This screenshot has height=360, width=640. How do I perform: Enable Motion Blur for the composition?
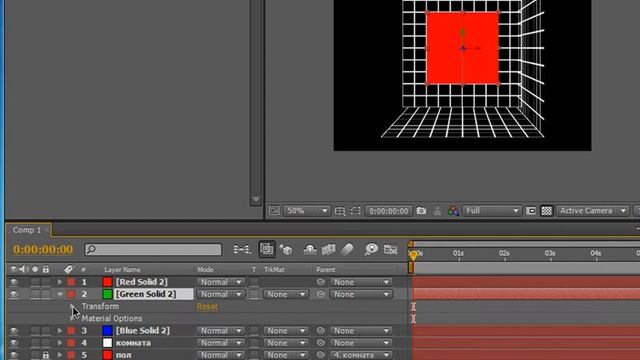(347, 249)
